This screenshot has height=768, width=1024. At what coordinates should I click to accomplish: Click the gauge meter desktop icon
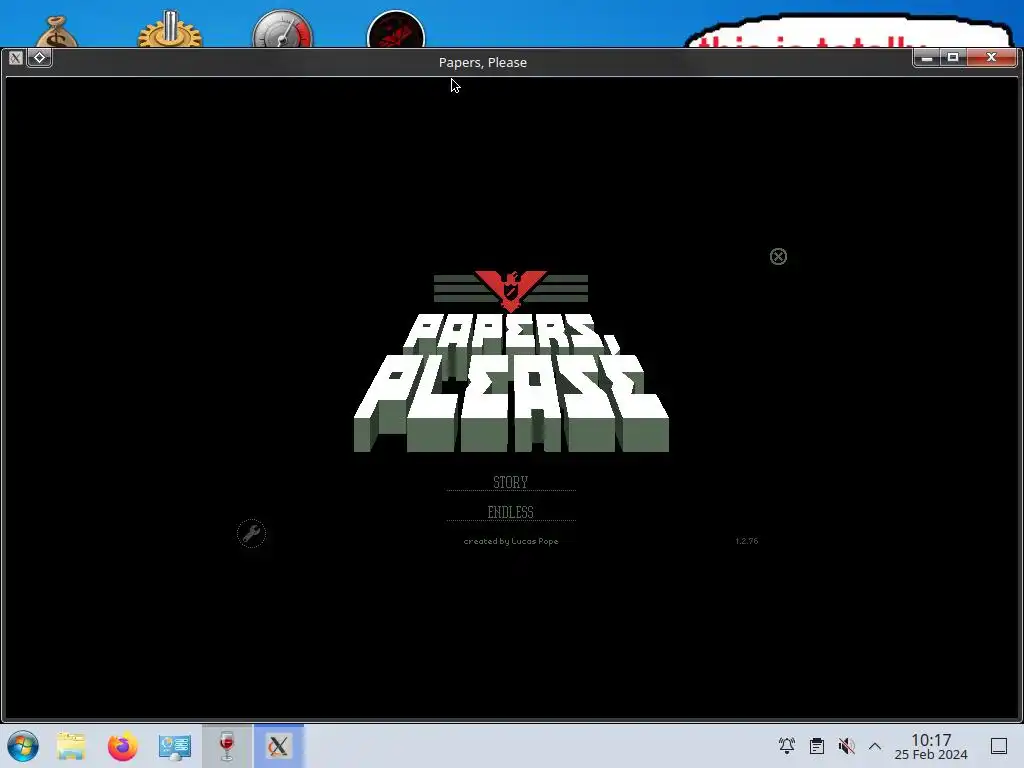tap(282, 29)
